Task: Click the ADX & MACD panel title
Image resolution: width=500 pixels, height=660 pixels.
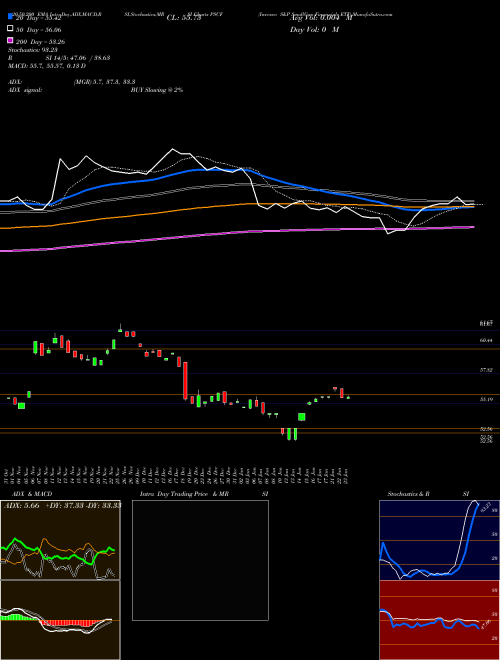Action: (32, 494)
